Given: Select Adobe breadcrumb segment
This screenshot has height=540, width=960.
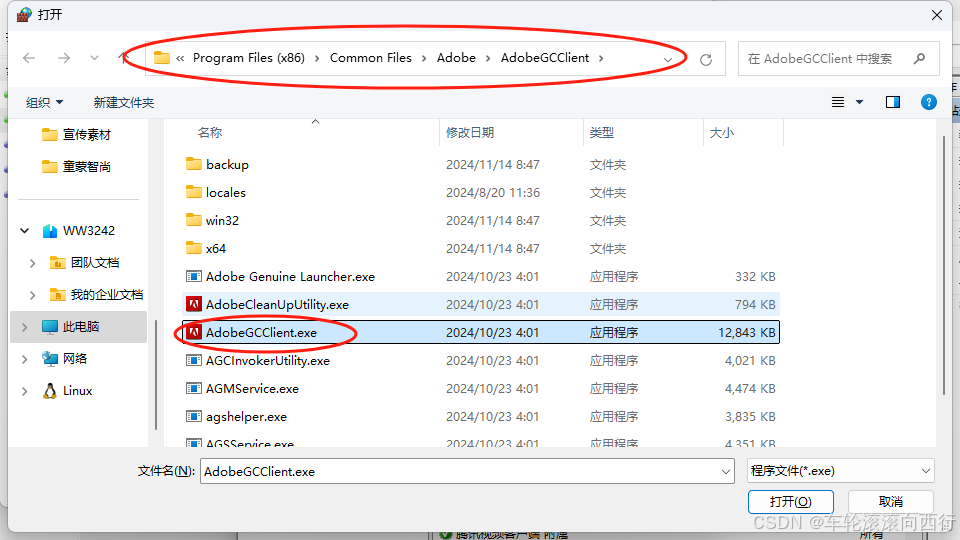Looking at the screenshot, I should coord(456,58).
